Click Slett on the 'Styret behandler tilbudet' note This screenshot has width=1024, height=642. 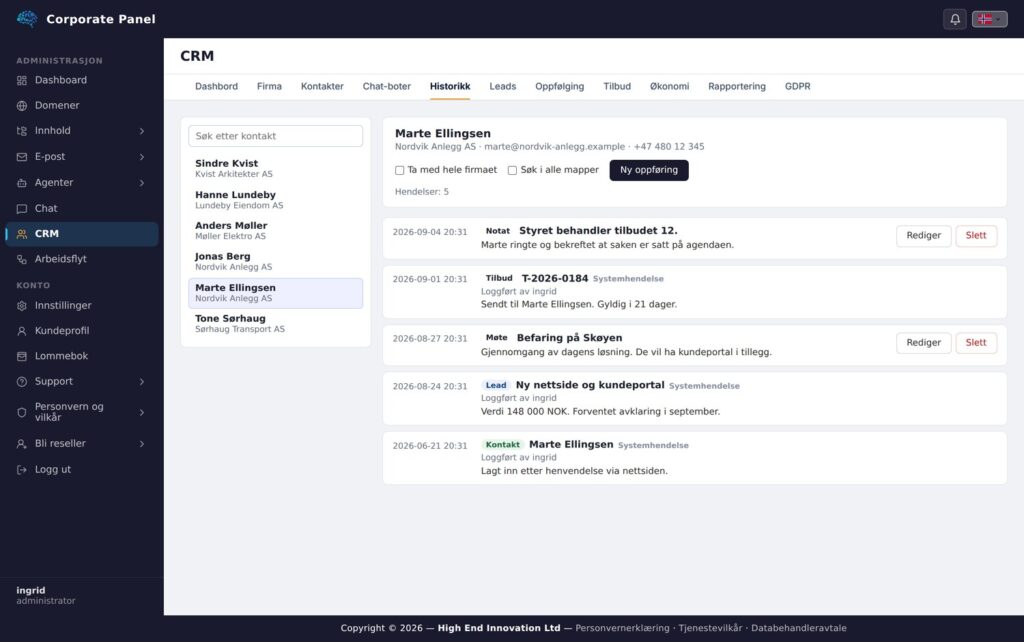(x=976, y=236)
